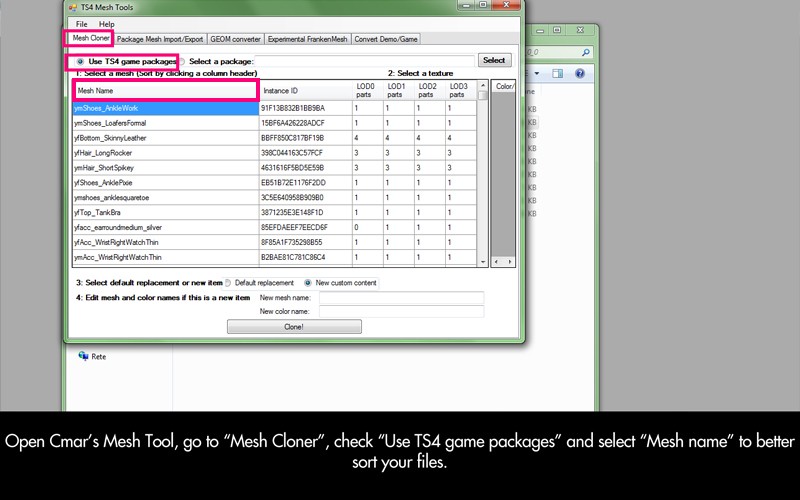The width and height of the screenshot is (800, 500).
Task: Select the Default replacement radio button
Action: (228, 283)
